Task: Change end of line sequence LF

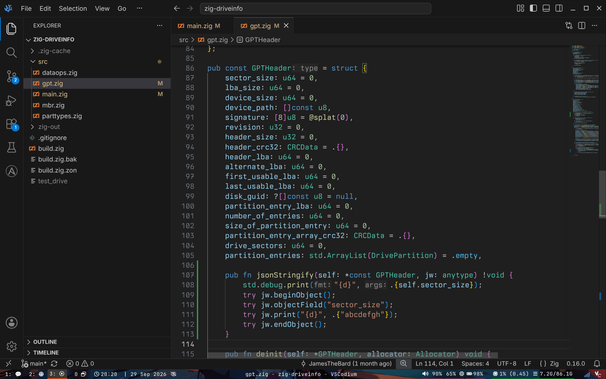Action: [528, 364]
